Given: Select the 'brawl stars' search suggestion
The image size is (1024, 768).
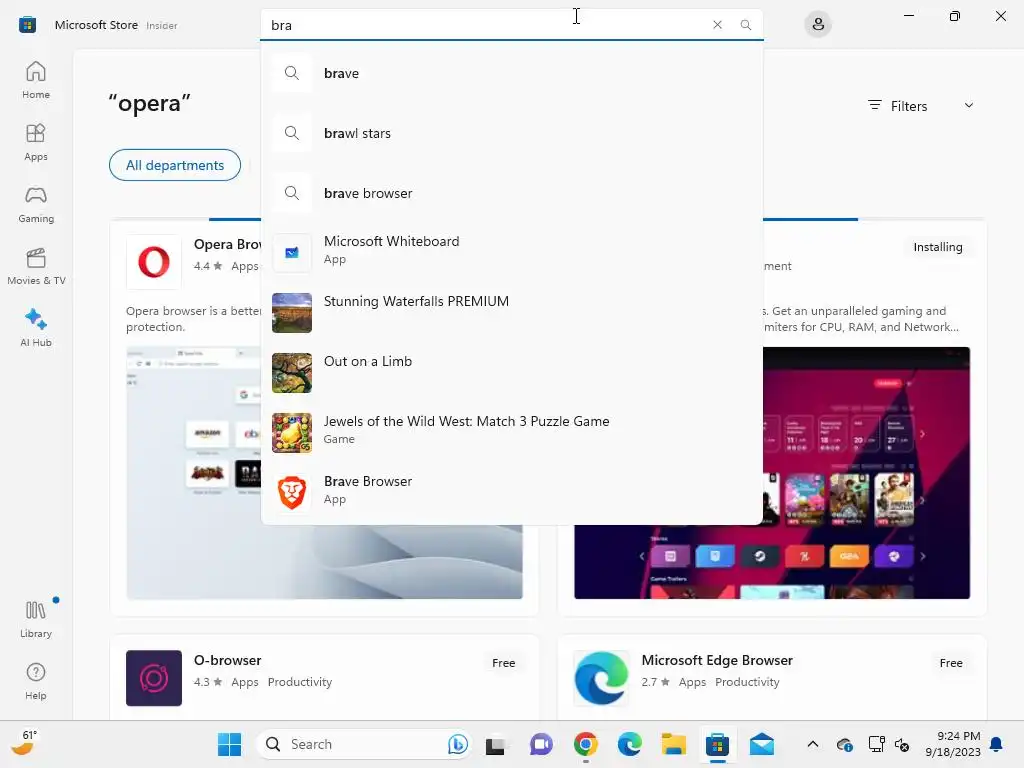Looking at the screenshot, I should point(511,133).
